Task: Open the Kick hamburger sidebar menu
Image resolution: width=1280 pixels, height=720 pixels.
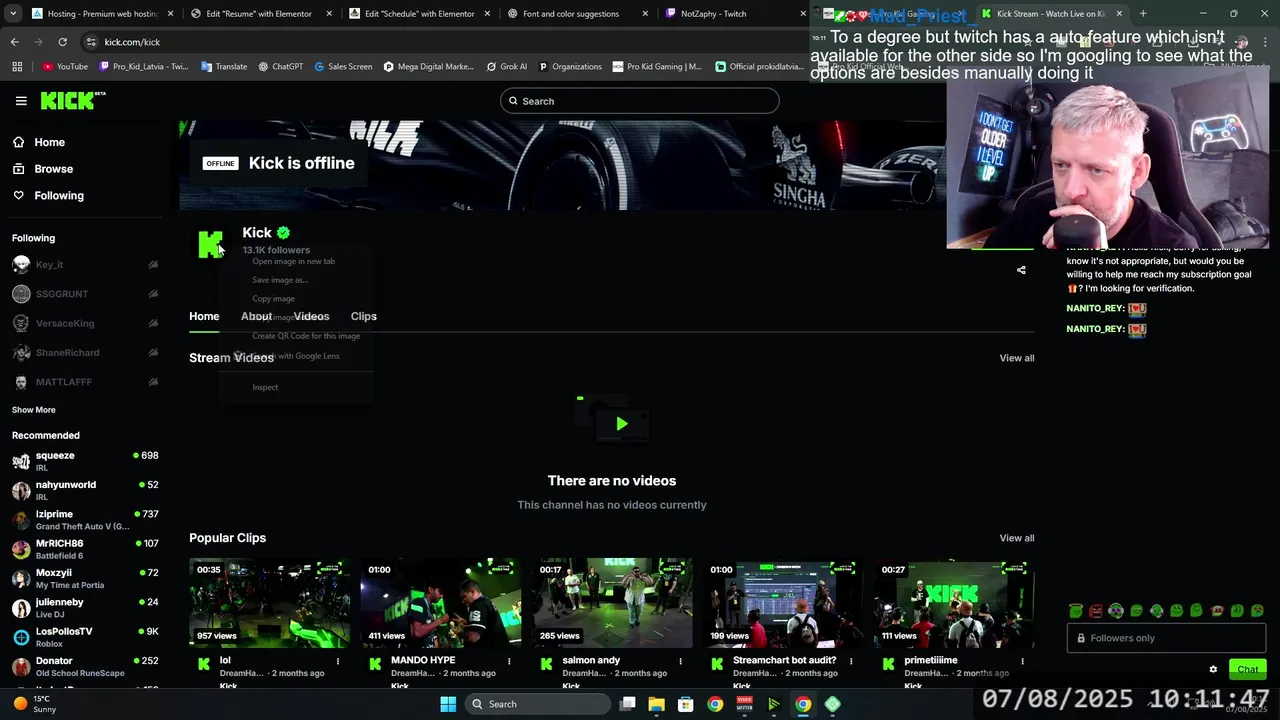Action: pos(21,101)
